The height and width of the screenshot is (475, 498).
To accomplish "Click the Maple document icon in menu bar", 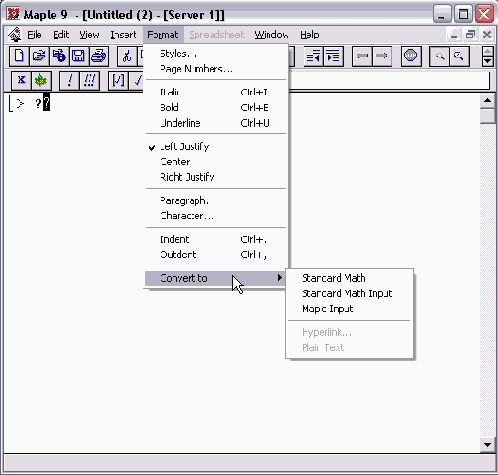I will pos(14,34).
